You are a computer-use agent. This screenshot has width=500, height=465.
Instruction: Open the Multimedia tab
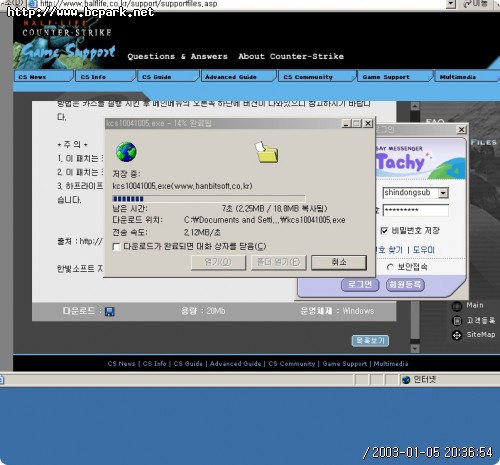pos(467,76)
